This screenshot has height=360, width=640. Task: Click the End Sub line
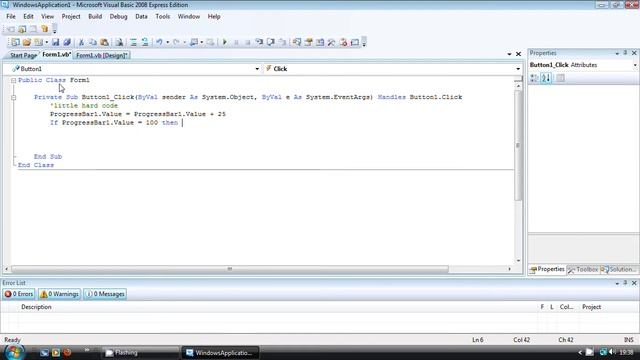tap(48, 157)
